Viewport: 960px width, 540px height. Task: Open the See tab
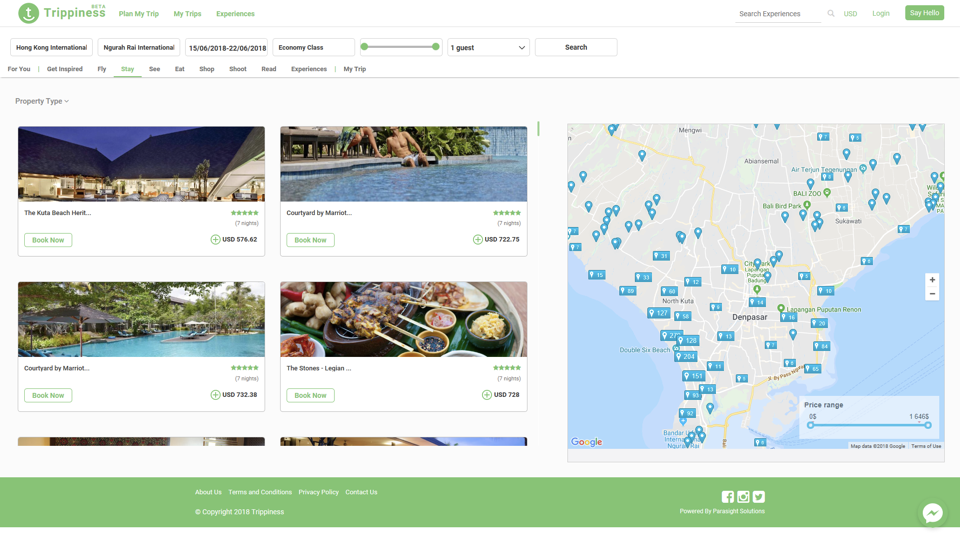coord(154,69)
